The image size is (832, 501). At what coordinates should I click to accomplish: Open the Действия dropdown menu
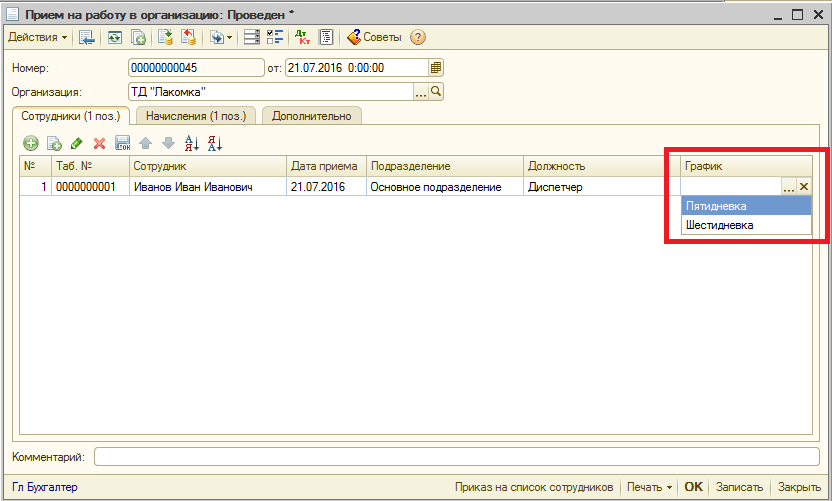pyautogui.click(x=38, y=38)
